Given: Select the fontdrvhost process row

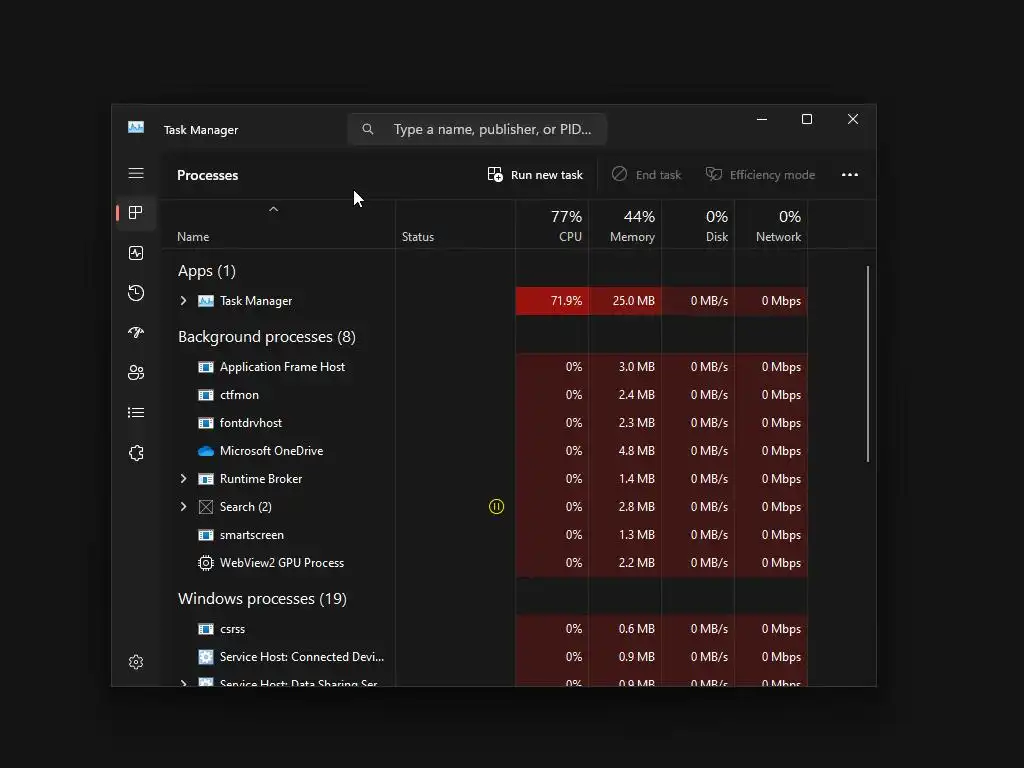Looking at the screenshot, I should click(485, 423).
